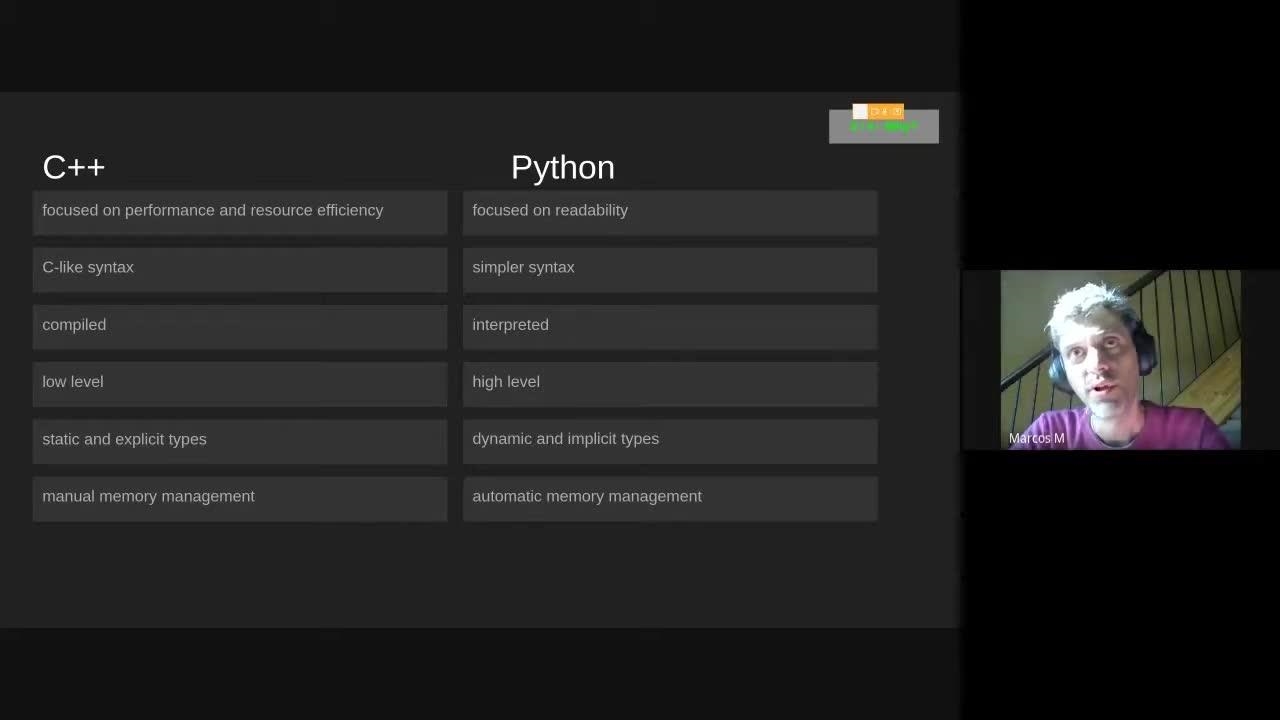Select the 'focused on readability' box
This screenshot has height=720, width=1280.
(670, 211)
